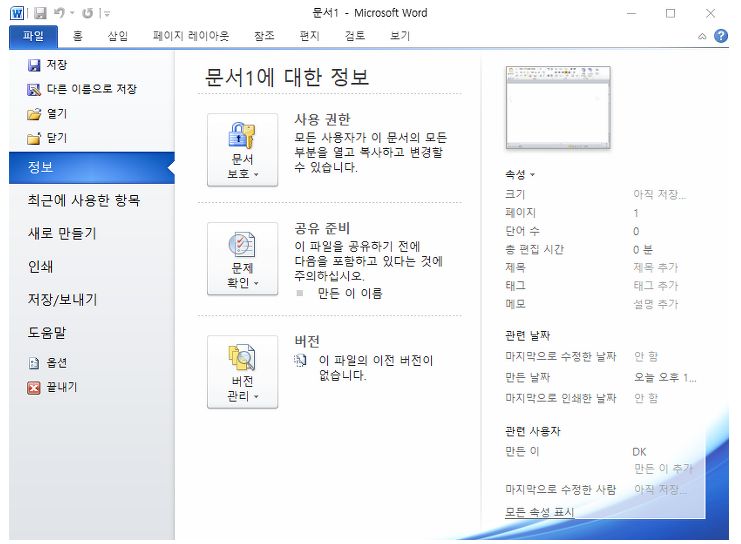Click the 다른 이름으로 저장 icon

click(x=34, y=89)
